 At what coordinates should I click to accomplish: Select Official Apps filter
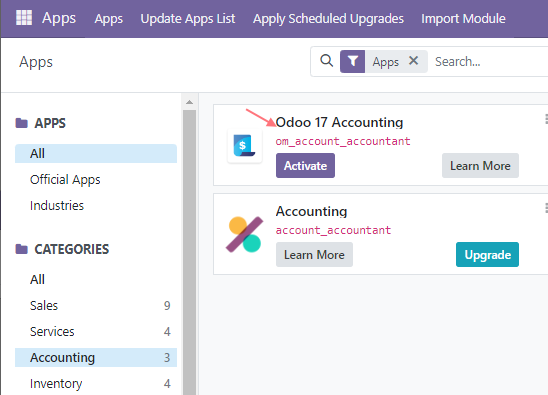pyautogui.click(x=96, y=180)
